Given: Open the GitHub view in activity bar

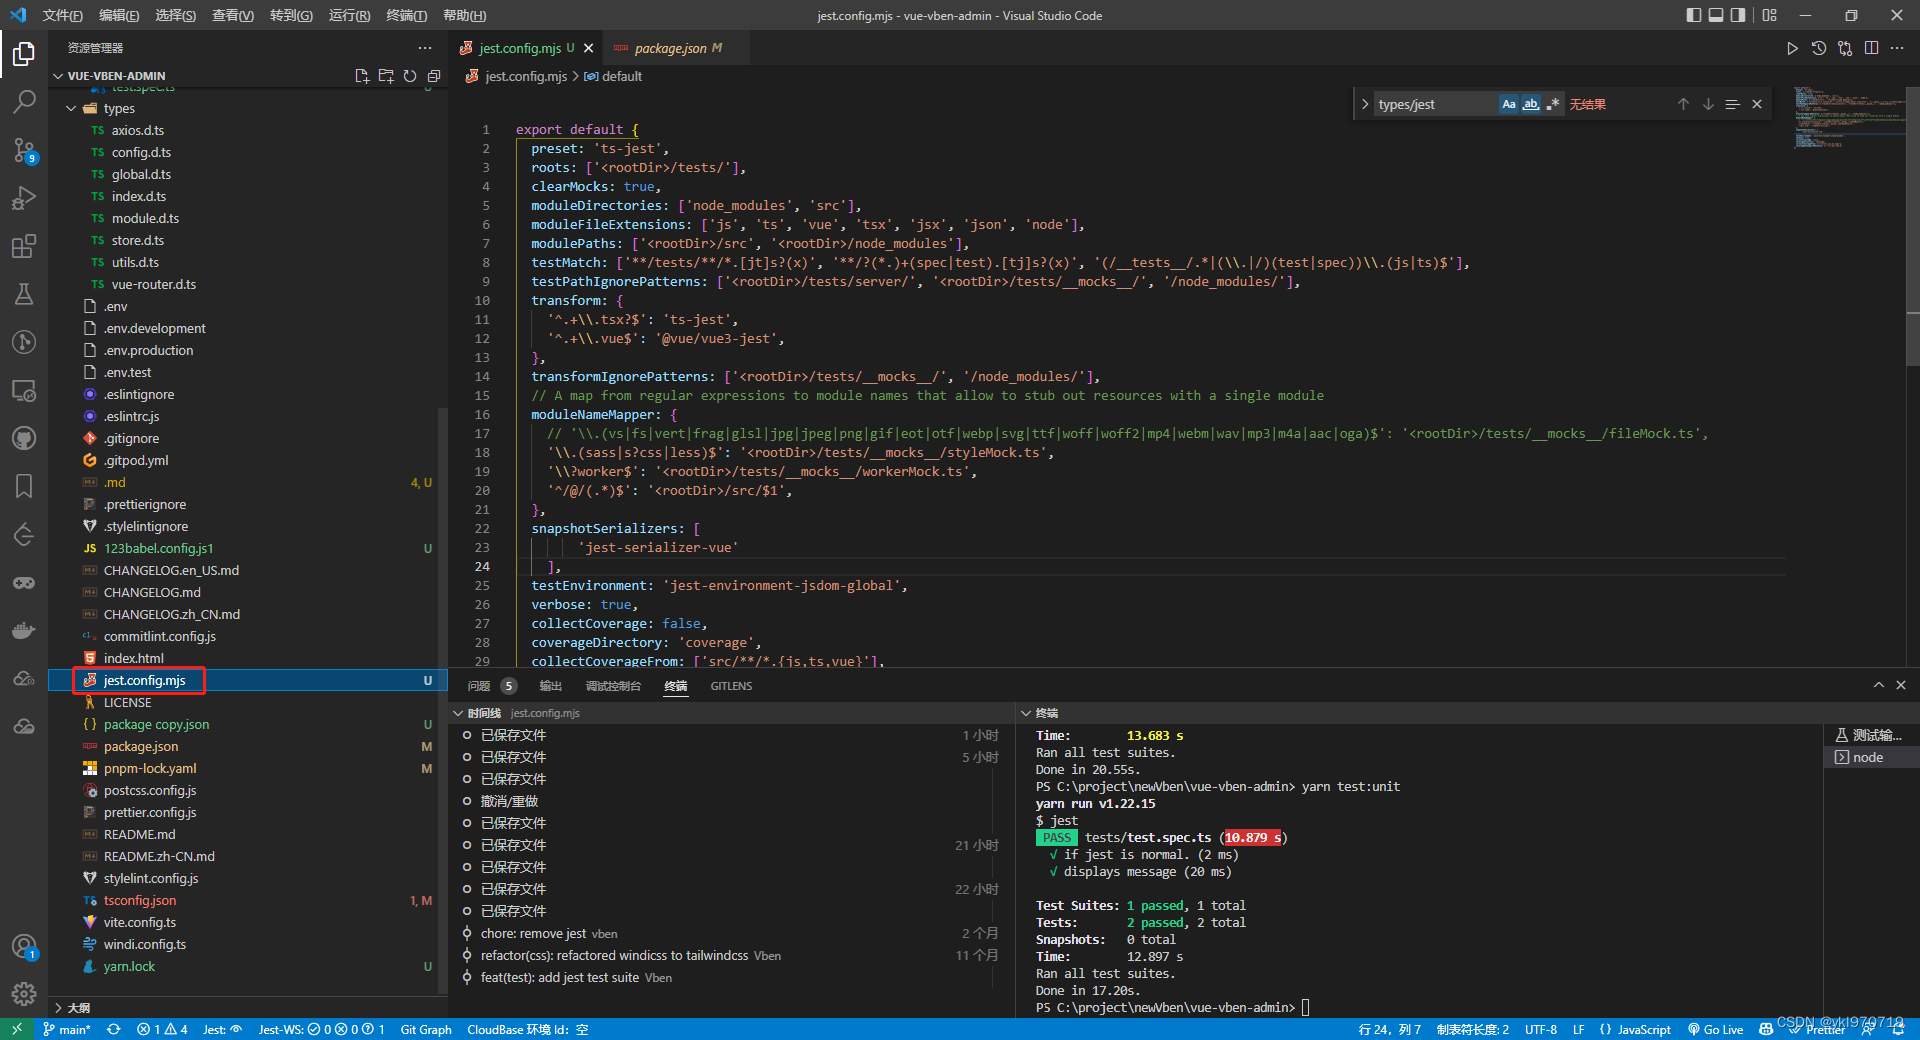Looking at the screenshot, I should [x=24, y=438].
